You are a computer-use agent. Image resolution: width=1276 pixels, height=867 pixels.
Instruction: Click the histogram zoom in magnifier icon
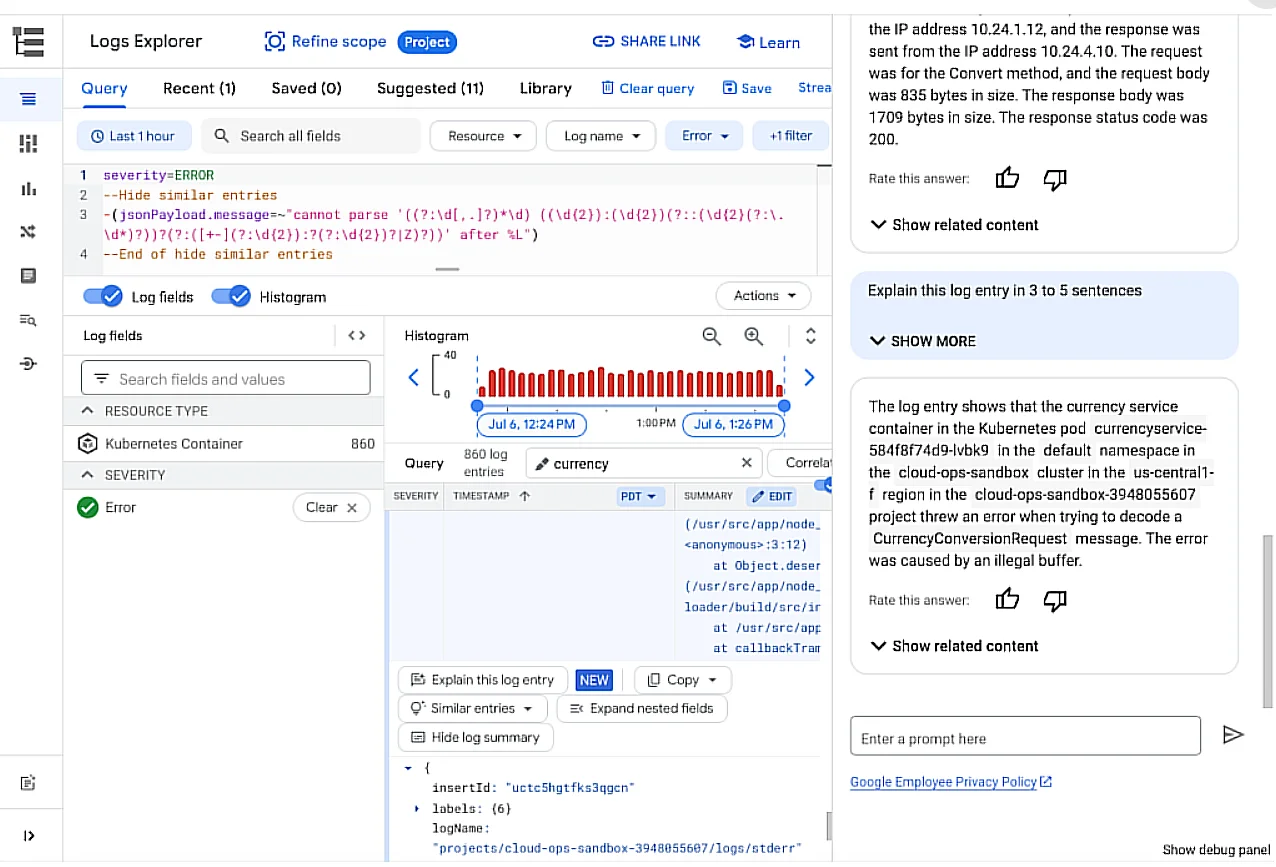(754, 336)
